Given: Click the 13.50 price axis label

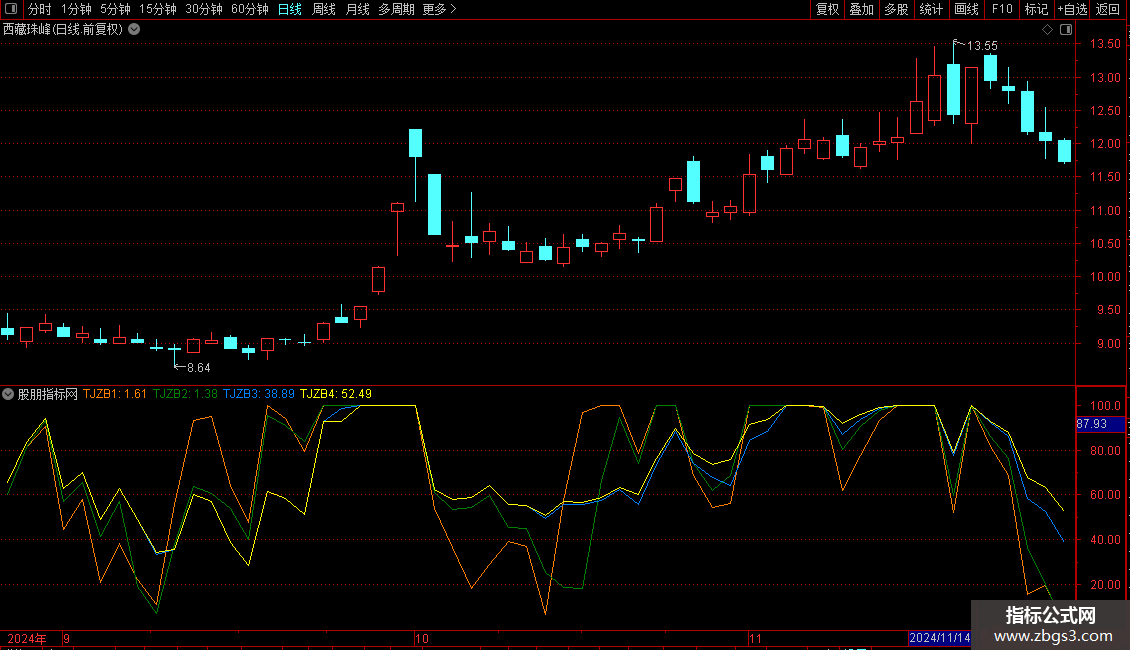Looking at the screenshot, I should [1105, 44].
